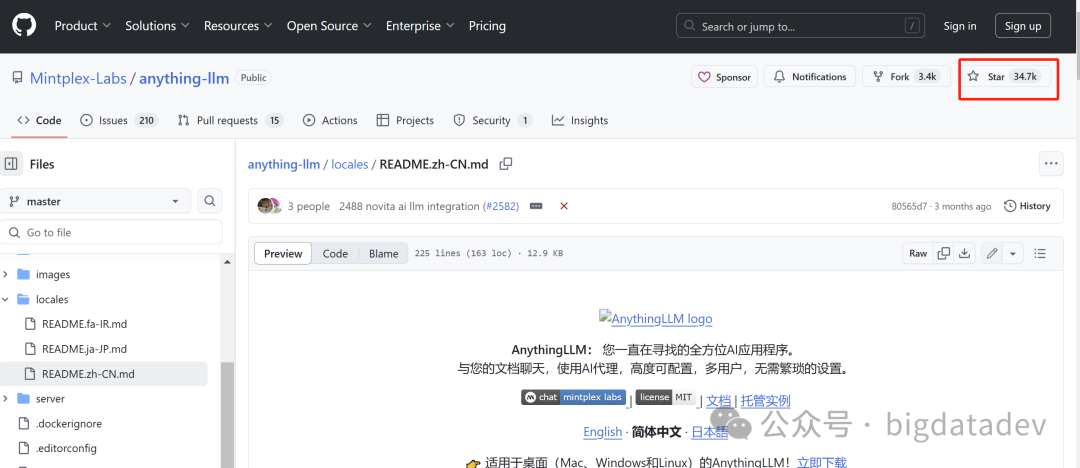Expand the Enterprise menu

[x=420, y=26]
